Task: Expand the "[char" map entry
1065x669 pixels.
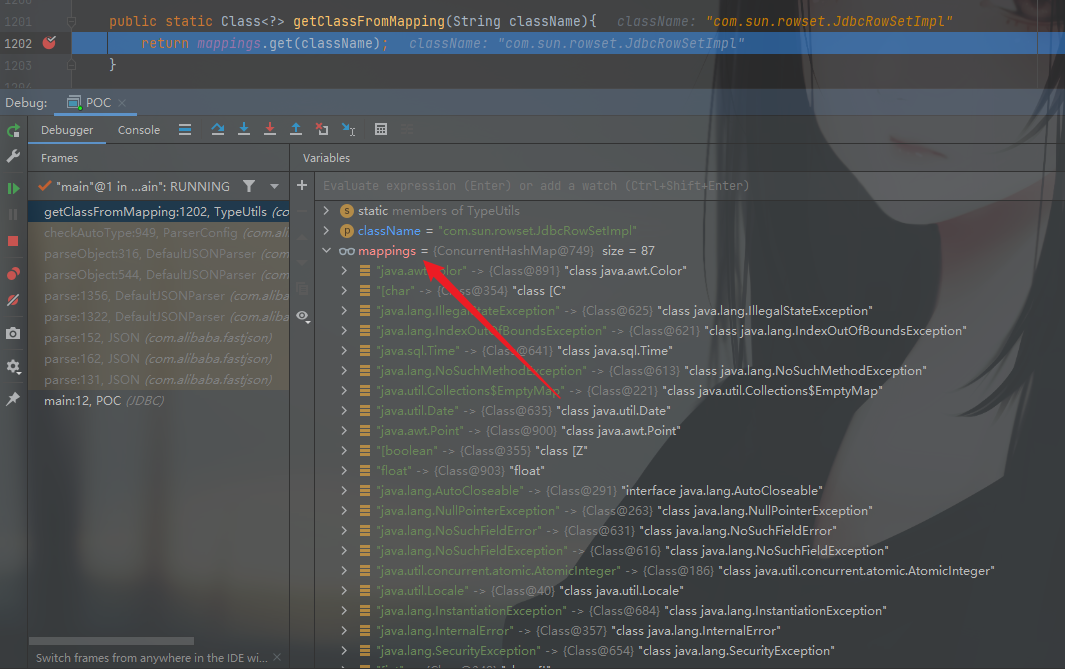Action: click(x=344, y=291)
